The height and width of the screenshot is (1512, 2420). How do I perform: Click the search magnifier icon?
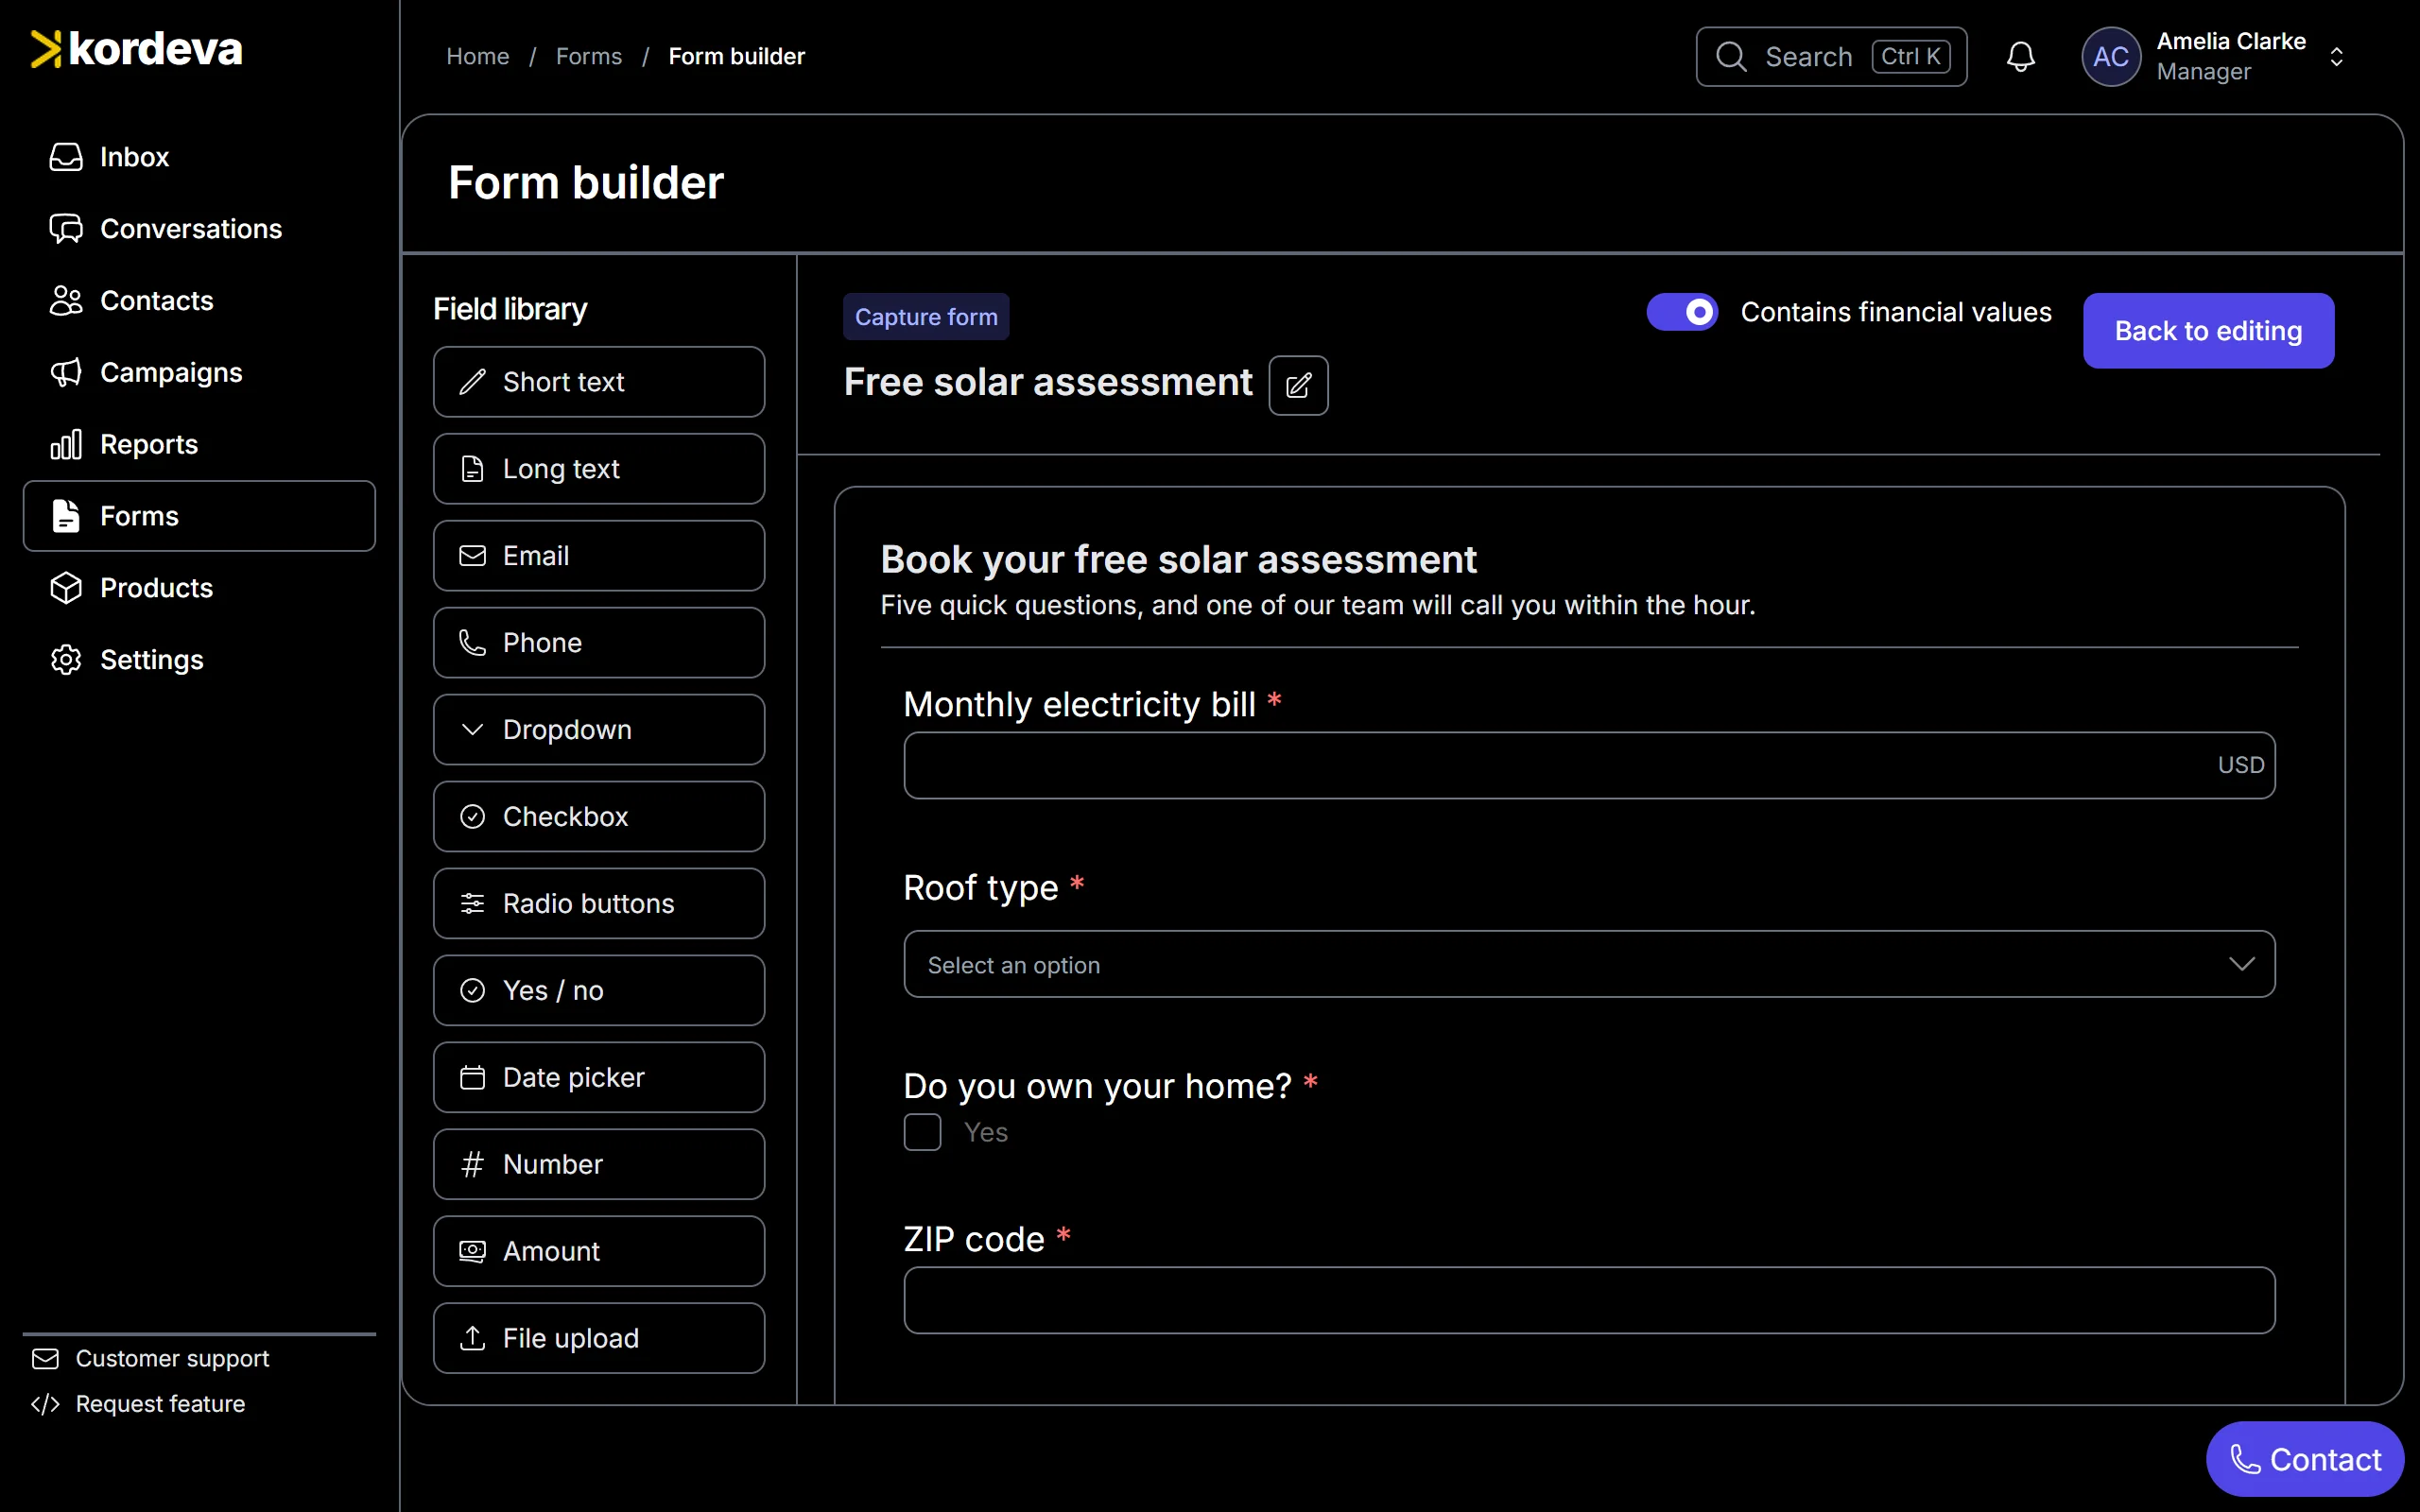1731,57
